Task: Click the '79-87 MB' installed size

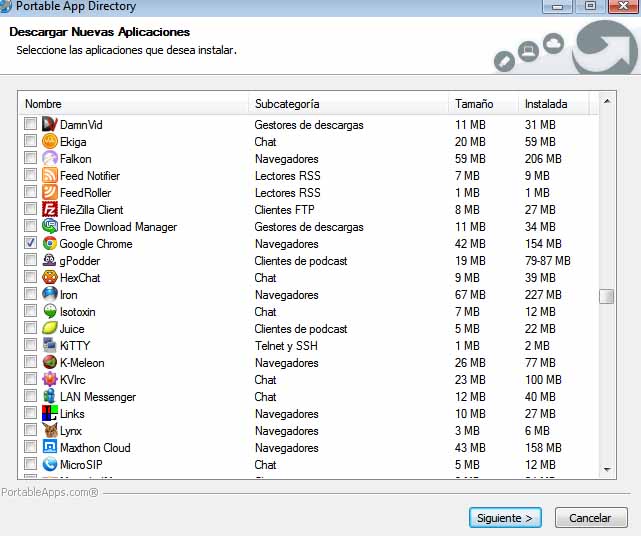Action: click(x=548, y=260)
